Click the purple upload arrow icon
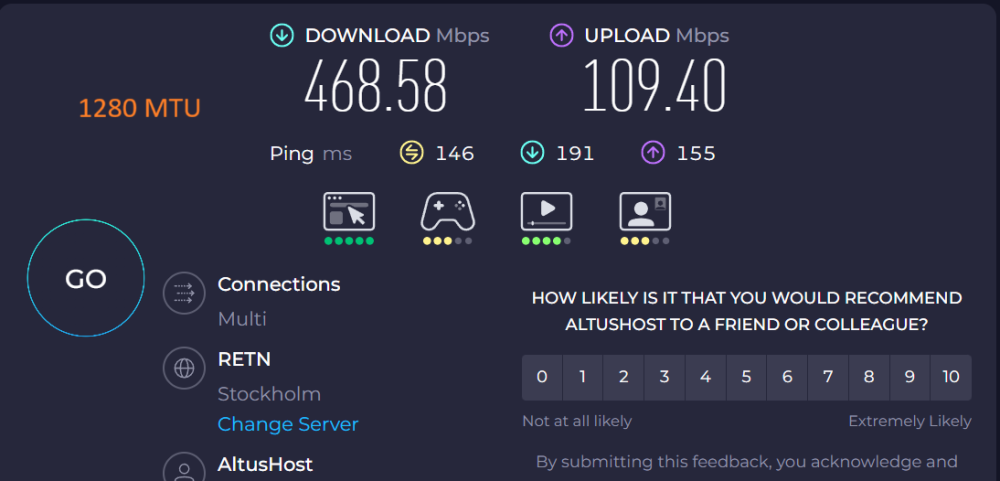1000x481 pixels. click(x=561, y=36)
